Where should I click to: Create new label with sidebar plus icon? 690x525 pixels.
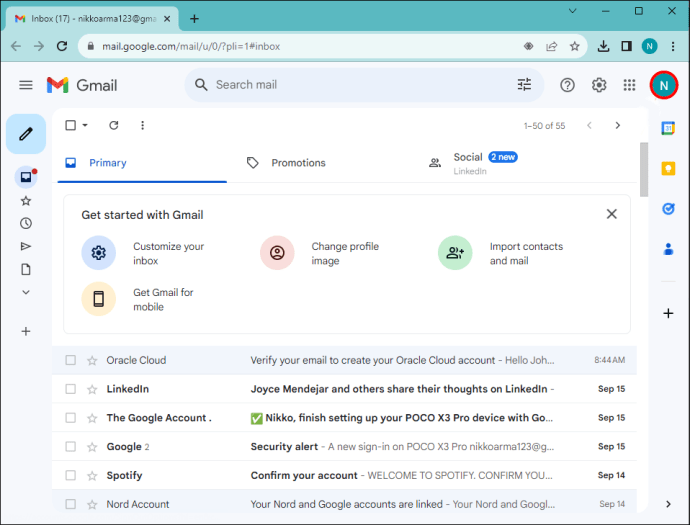tap(26, 331)
